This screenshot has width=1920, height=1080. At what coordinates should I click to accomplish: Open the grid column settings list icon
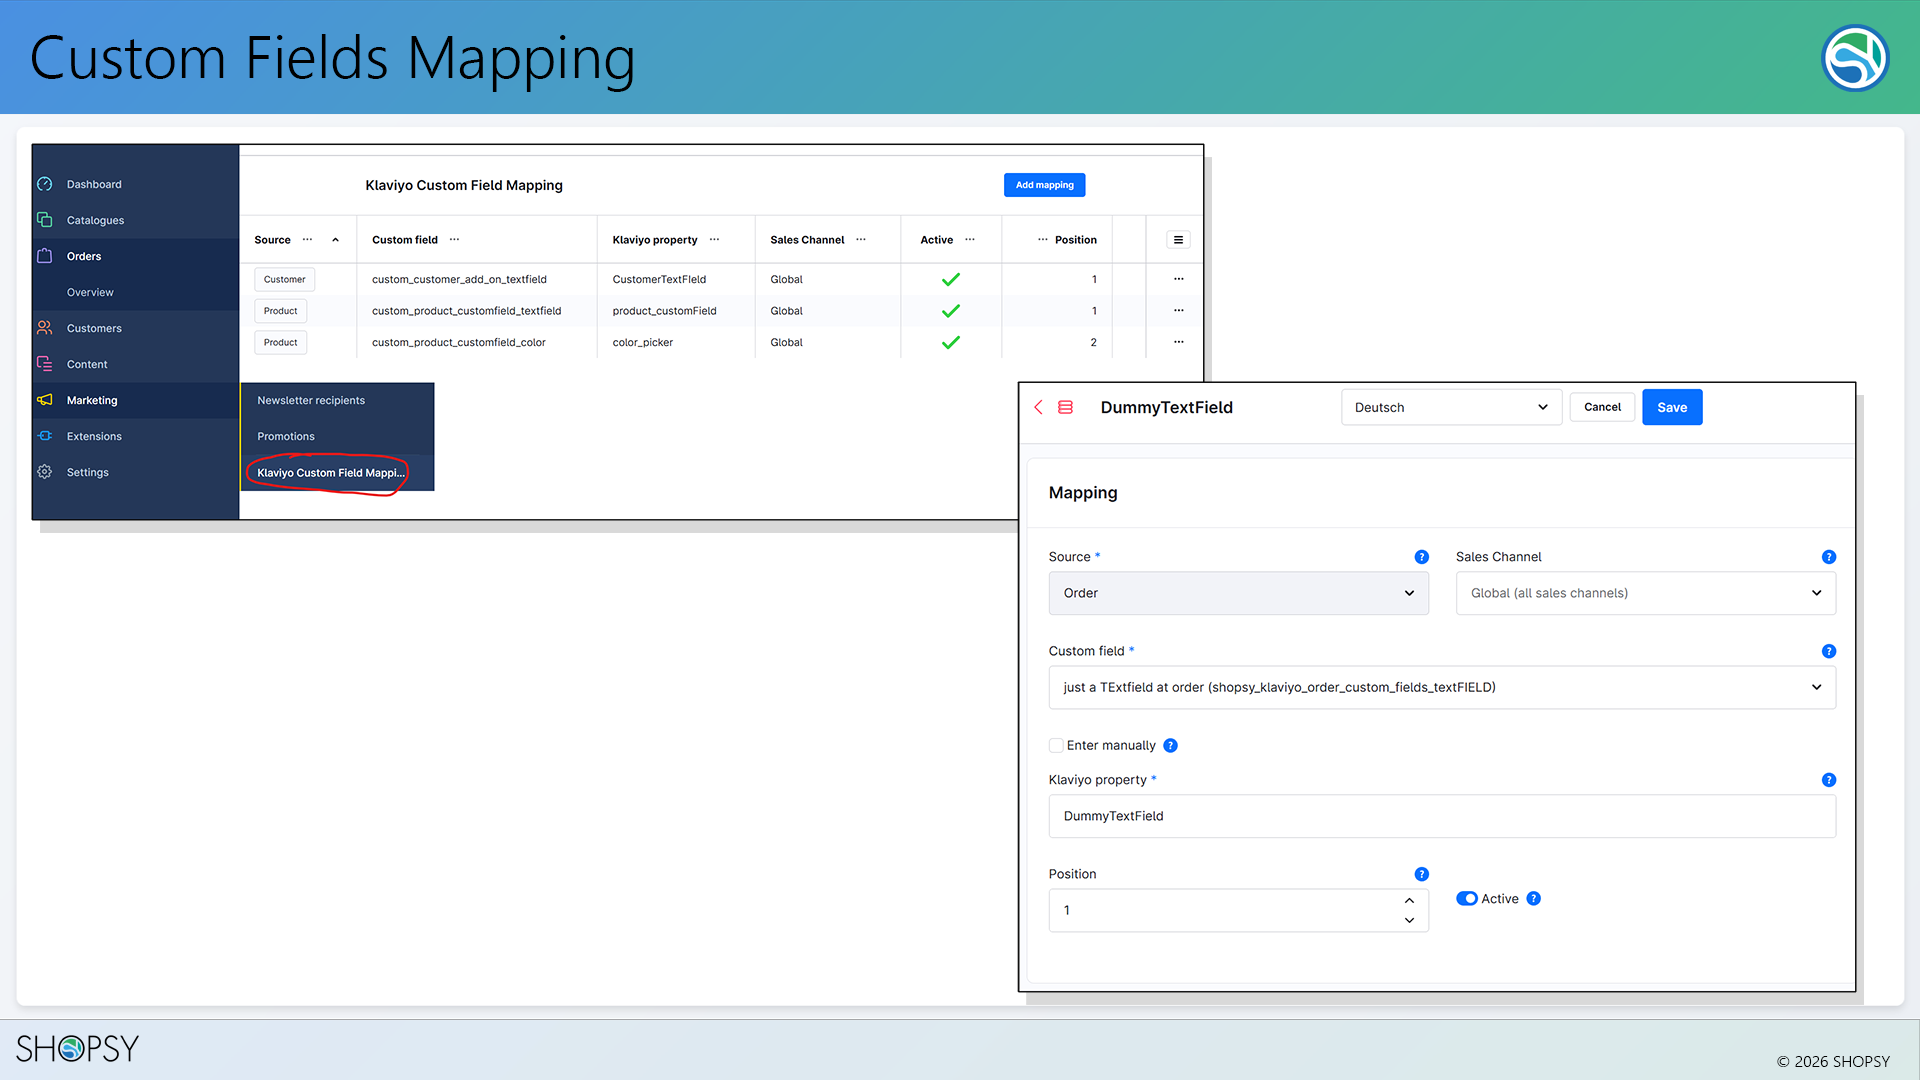tap(1178, 240)
